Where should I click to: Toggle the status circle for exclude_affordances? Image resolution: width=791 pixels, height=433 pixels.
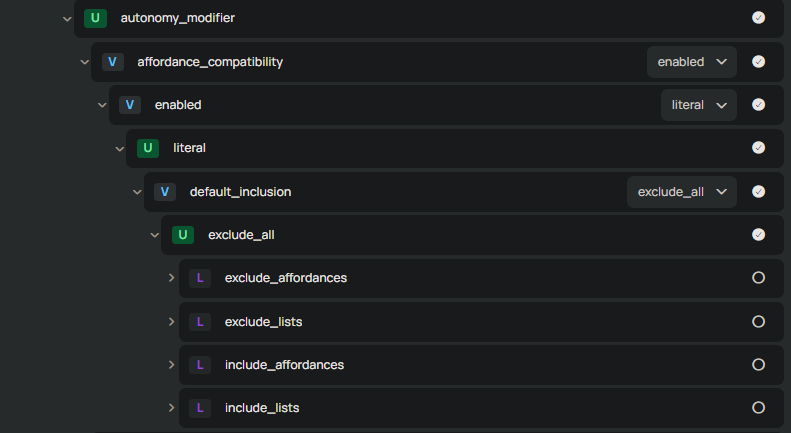(758, 278)
